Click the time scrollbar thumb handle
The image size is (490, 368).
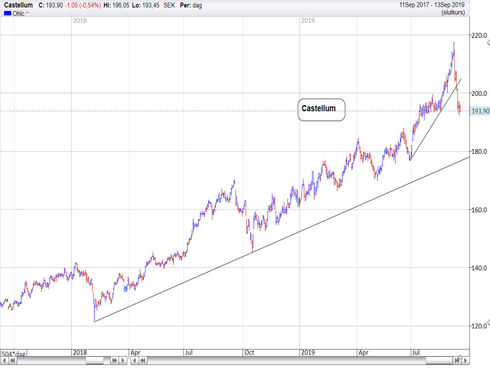tap(439, 361)
